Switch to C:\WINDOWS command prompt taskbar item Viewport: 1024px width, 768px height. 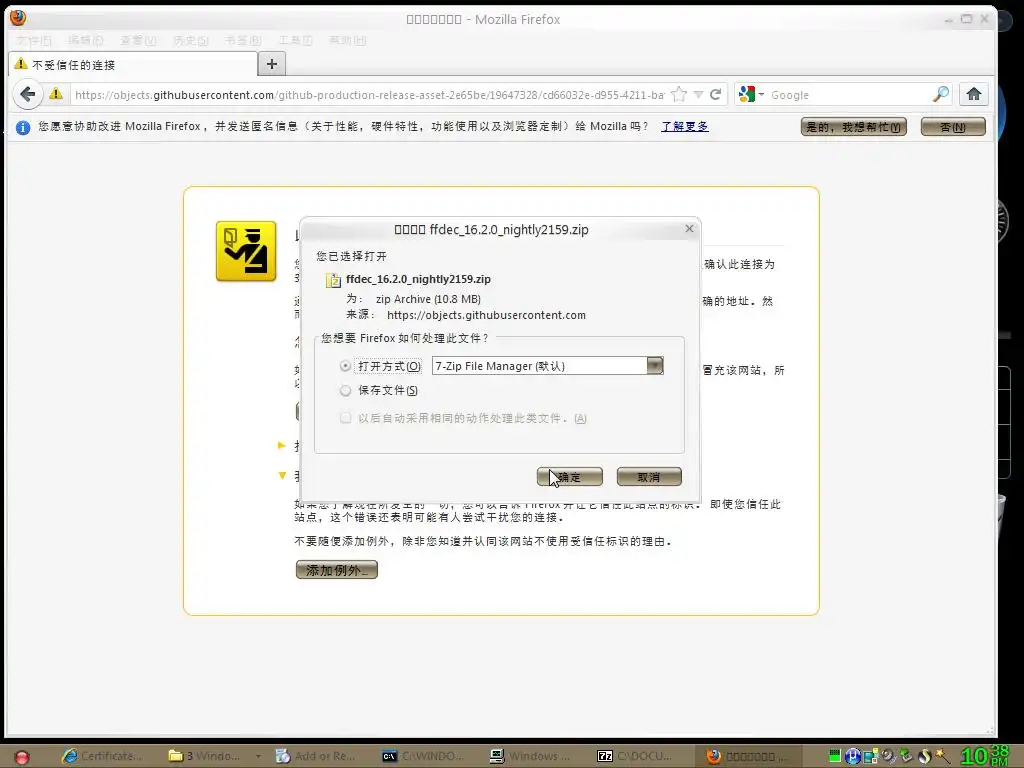tap(423, 756)
